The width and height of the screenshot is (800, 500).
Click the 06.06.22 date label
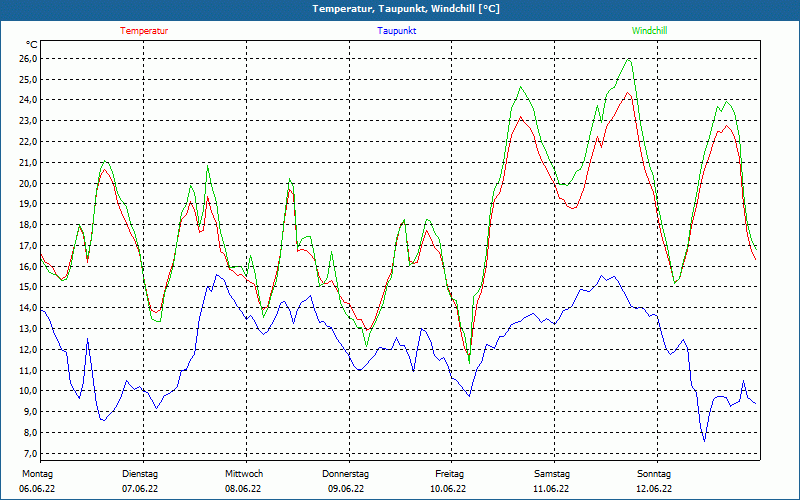click(37, 489)
